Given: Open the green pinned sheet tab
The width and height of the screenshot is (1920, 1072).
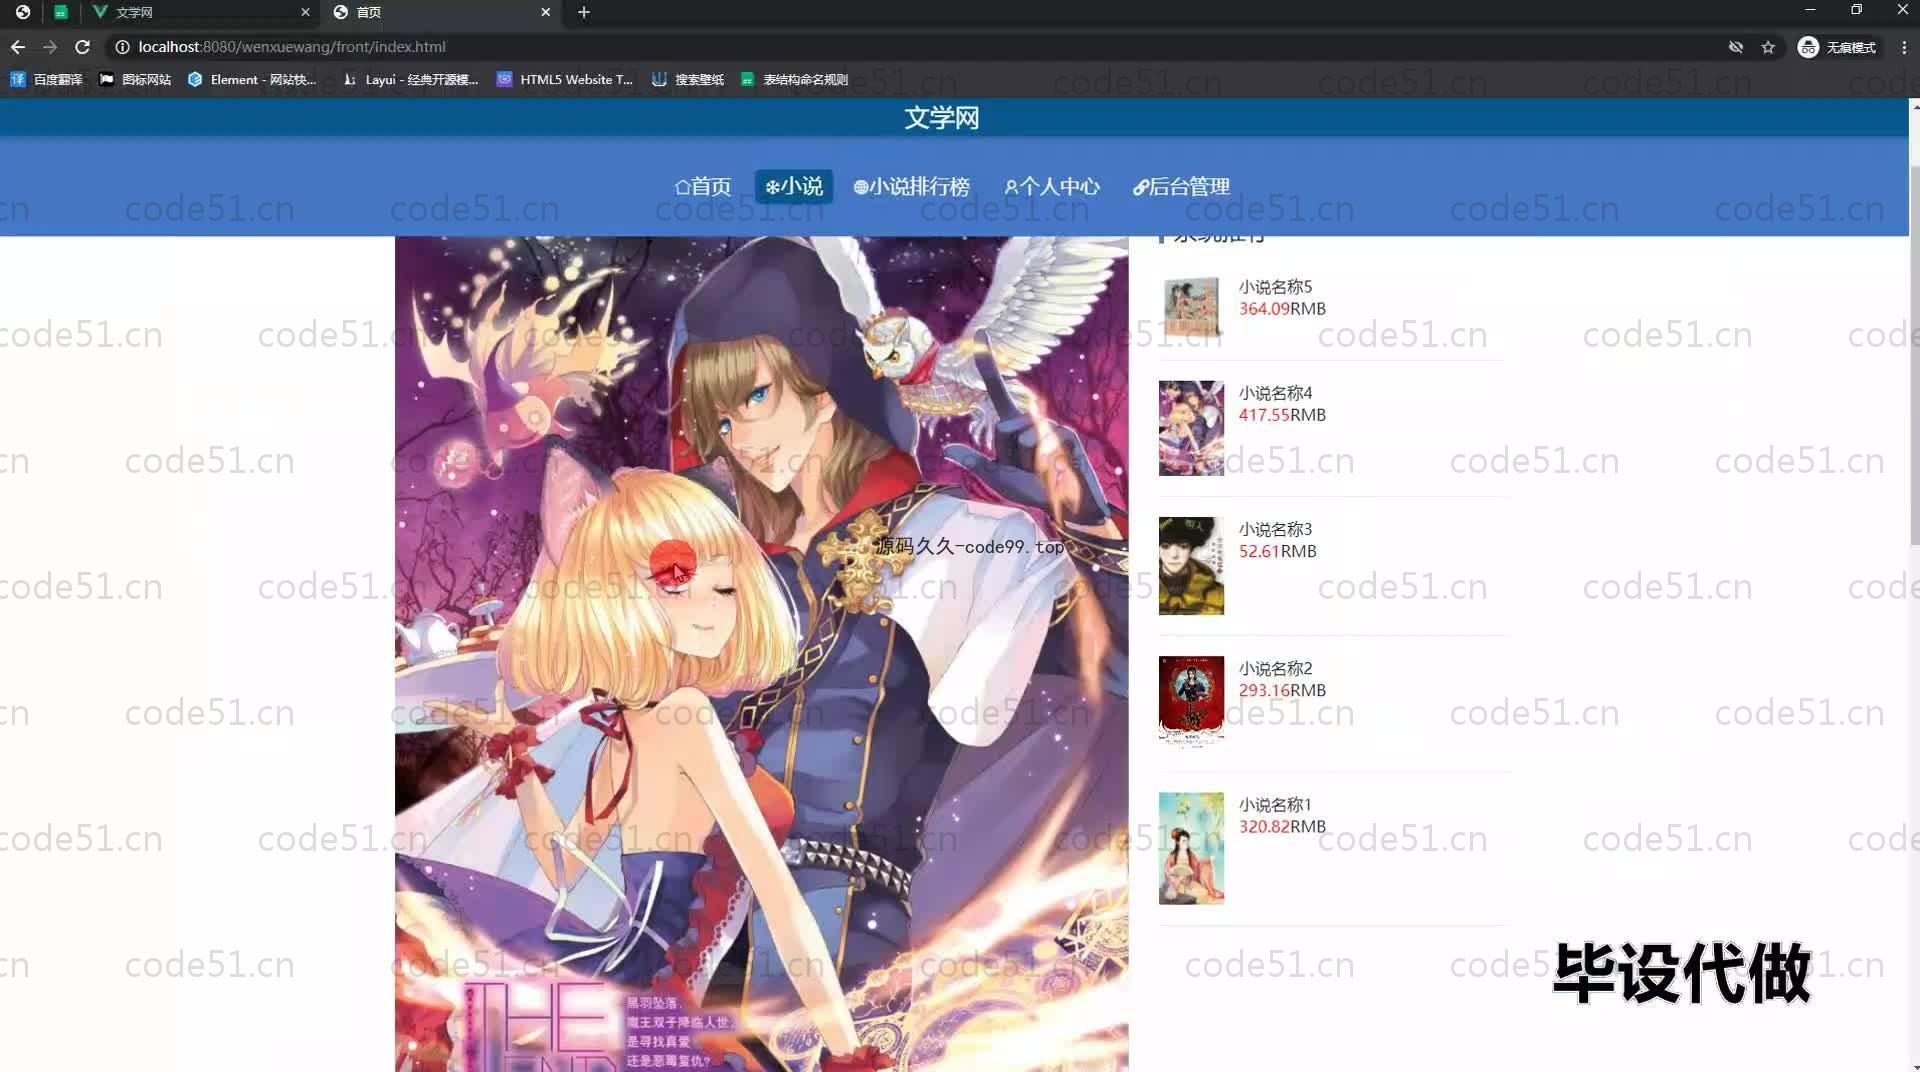Looking at the screenshot, I should tap(61, 12).
